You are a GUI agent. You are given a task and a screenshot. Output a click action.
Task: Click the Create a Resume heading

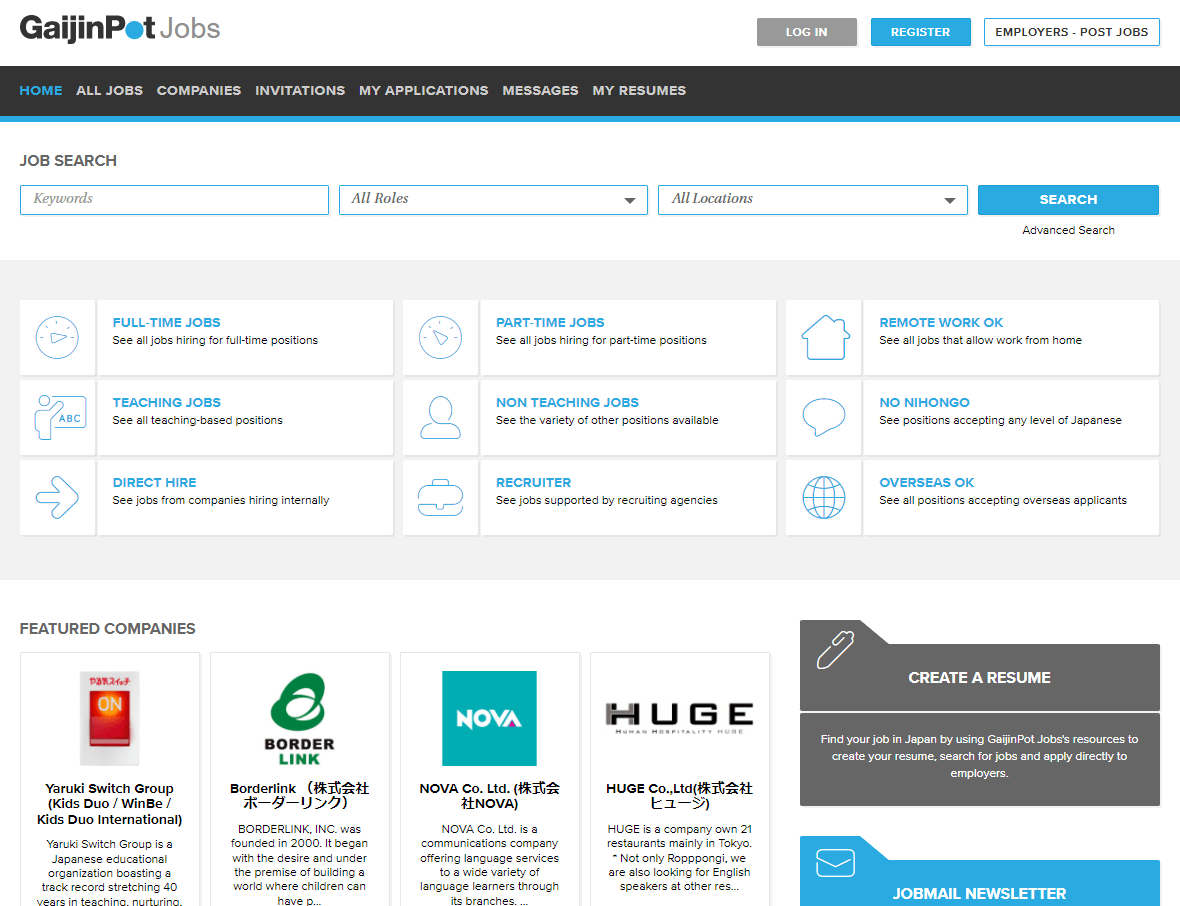click(979, 678)
